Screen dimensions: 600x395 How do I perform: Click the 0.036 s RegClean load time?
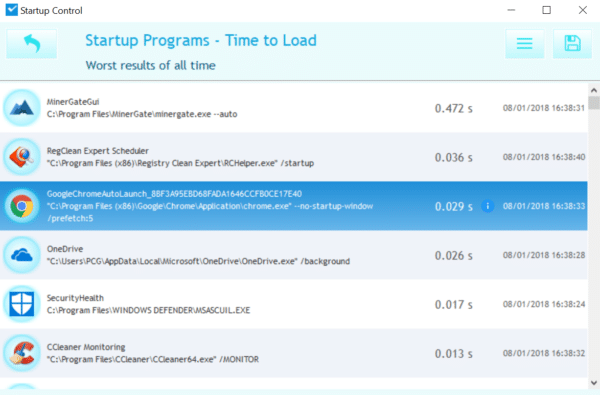tap(453, 157)
